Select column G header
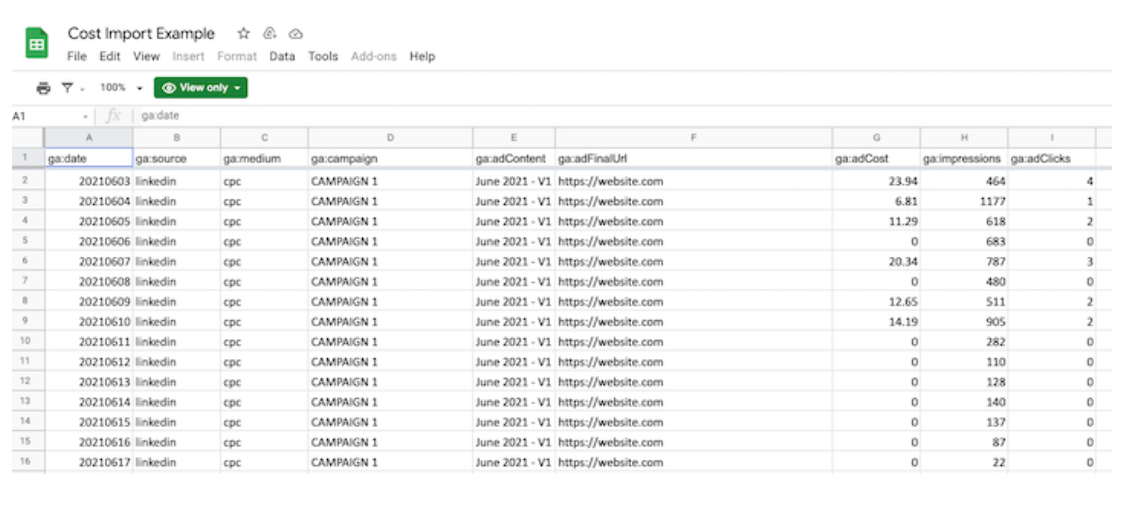The width and height of the screenshot is (1145, 508). 876,137
